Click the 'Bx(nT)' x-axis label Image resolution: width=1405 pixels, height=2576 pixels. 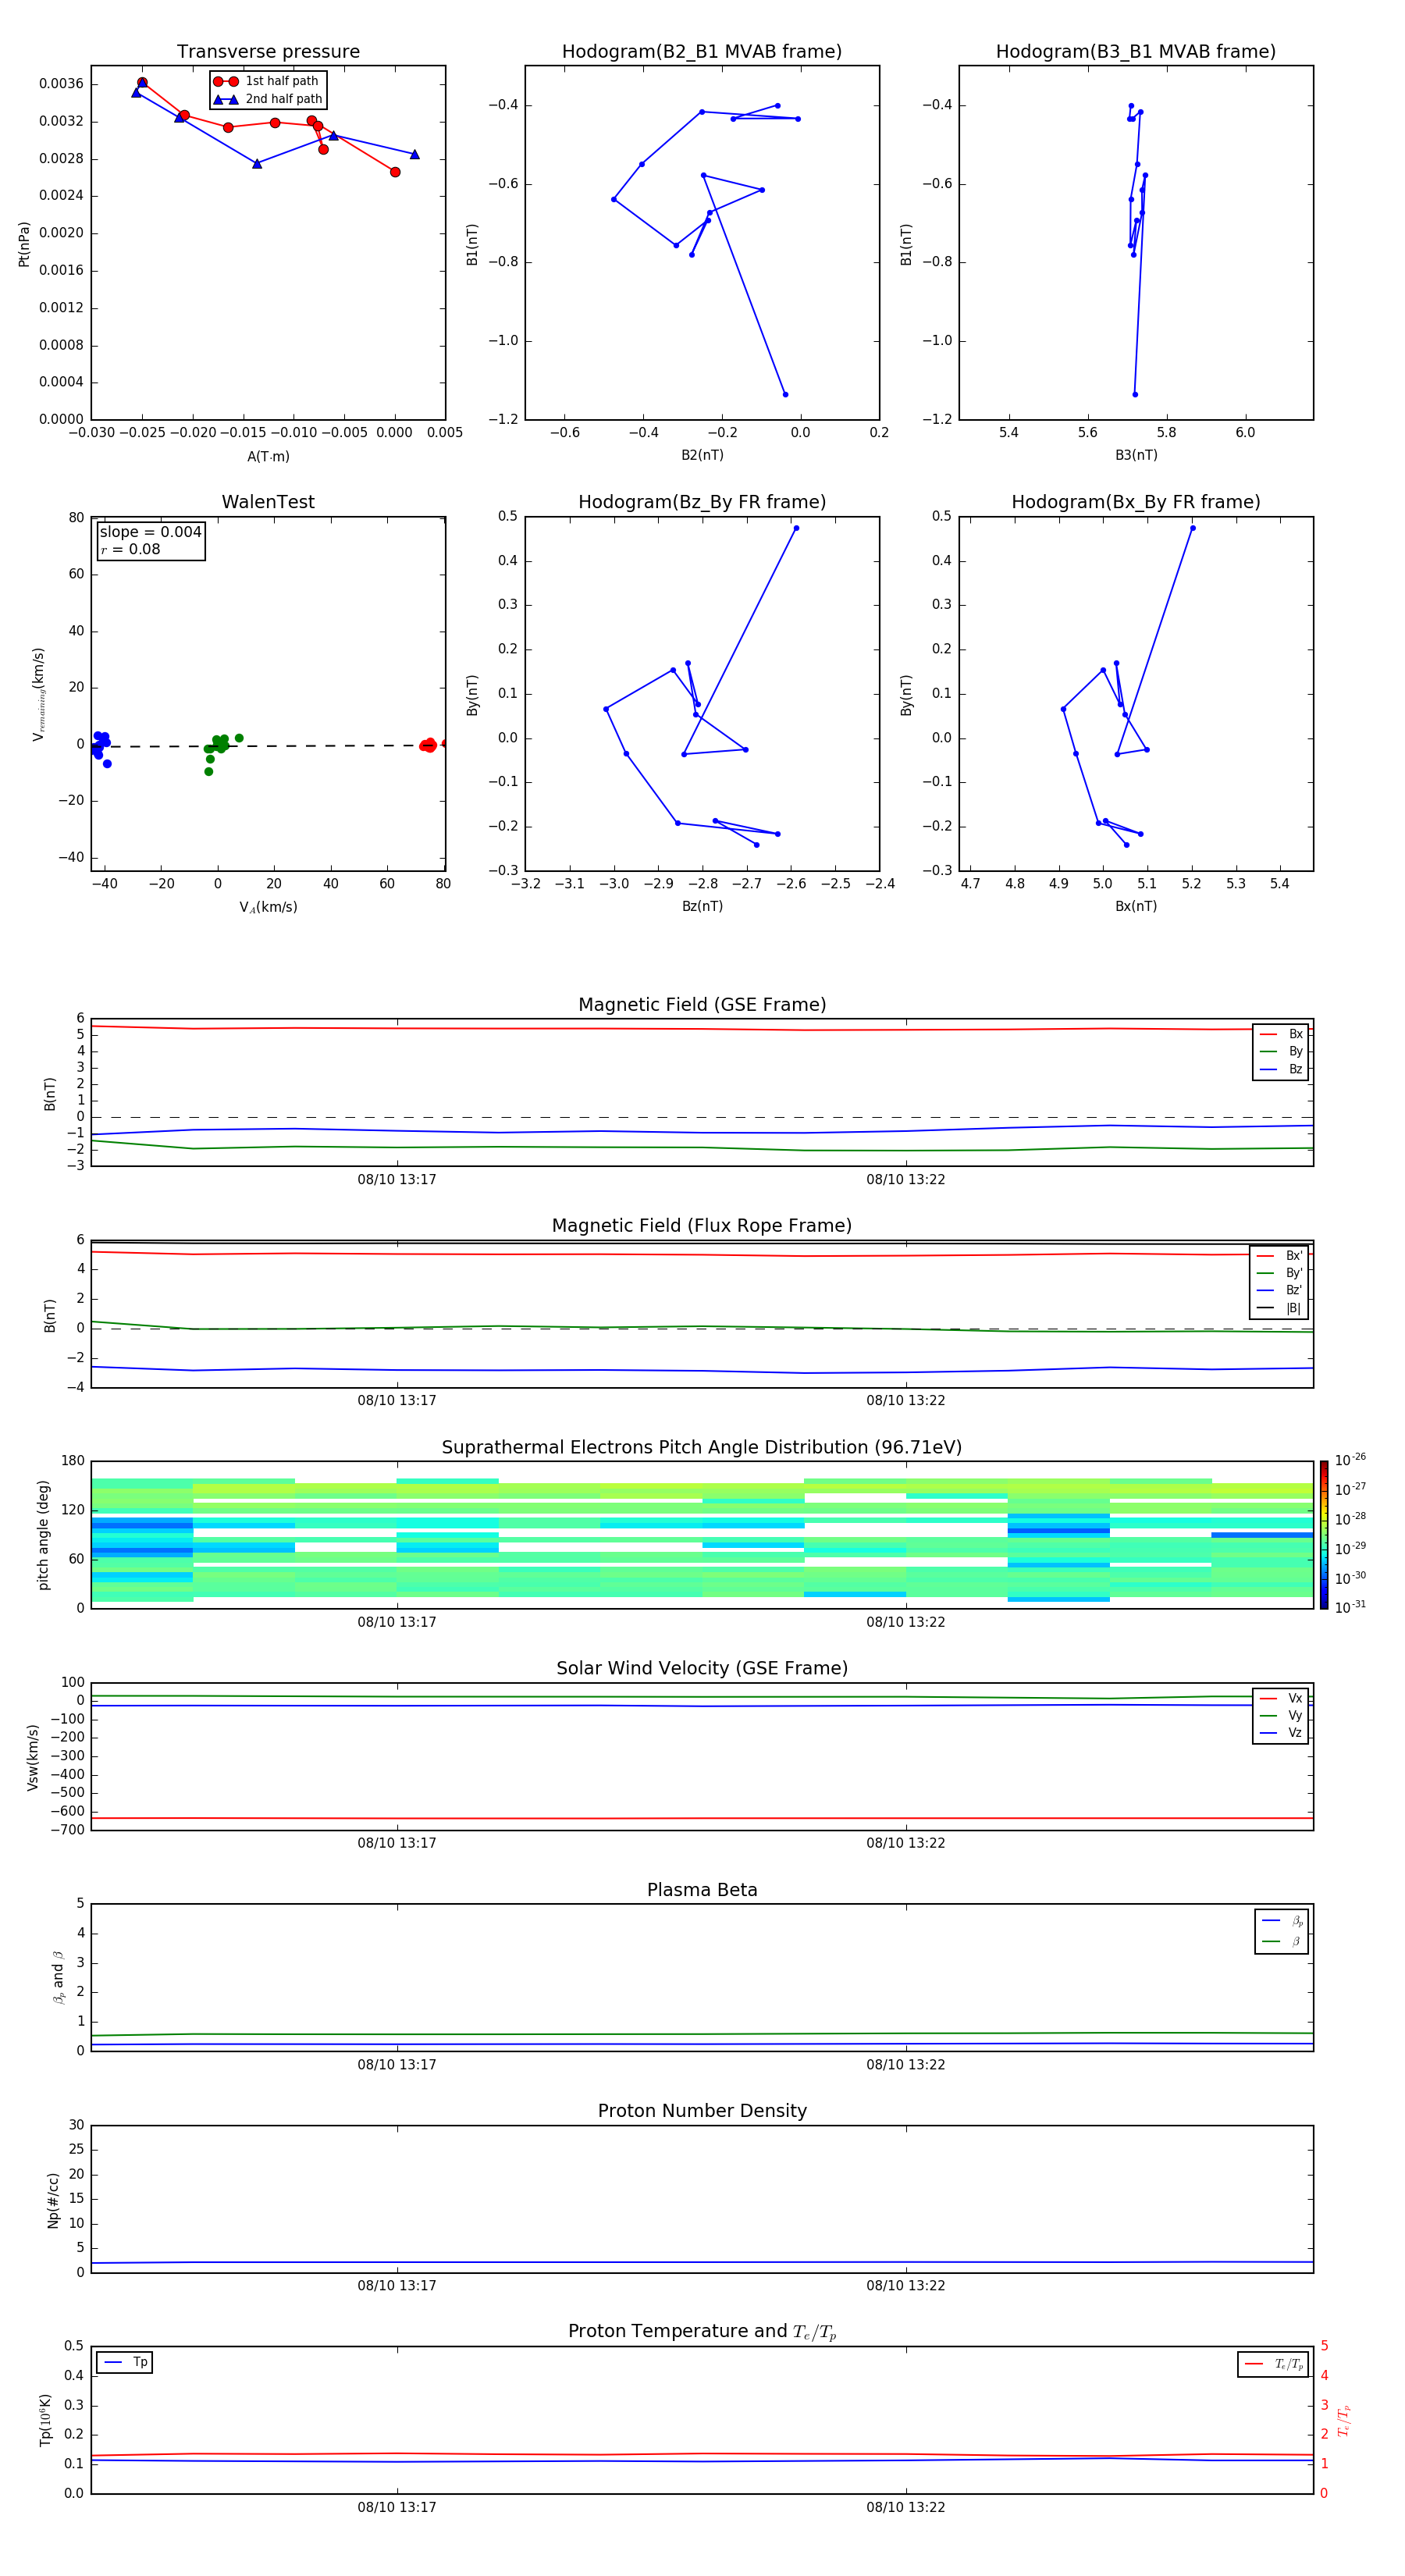tap(1136, 906)
